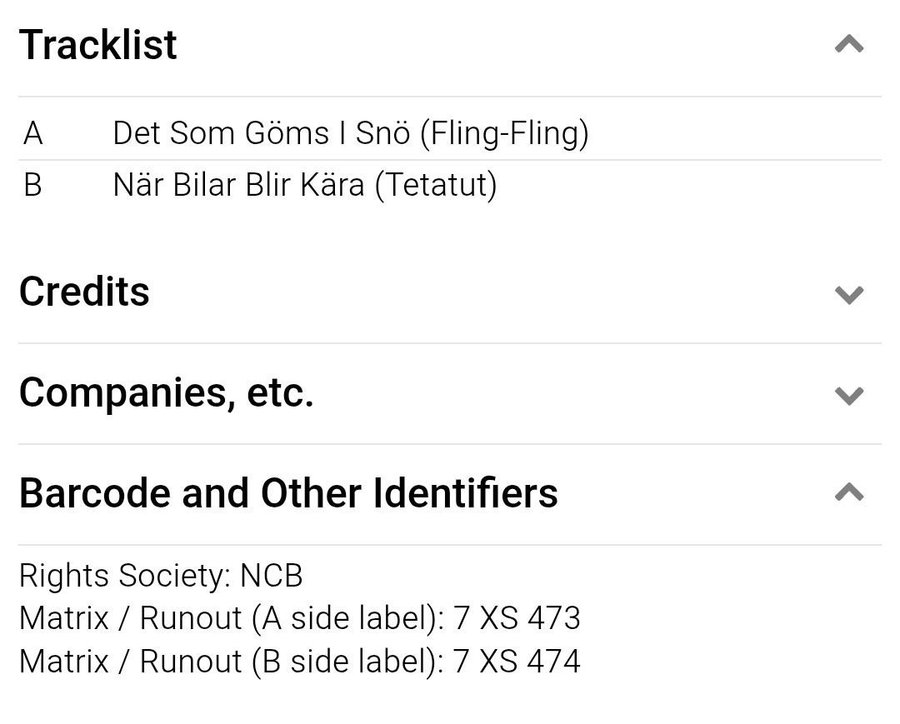Click the side A position letter

pyautogui.click(x=33, y=133)
